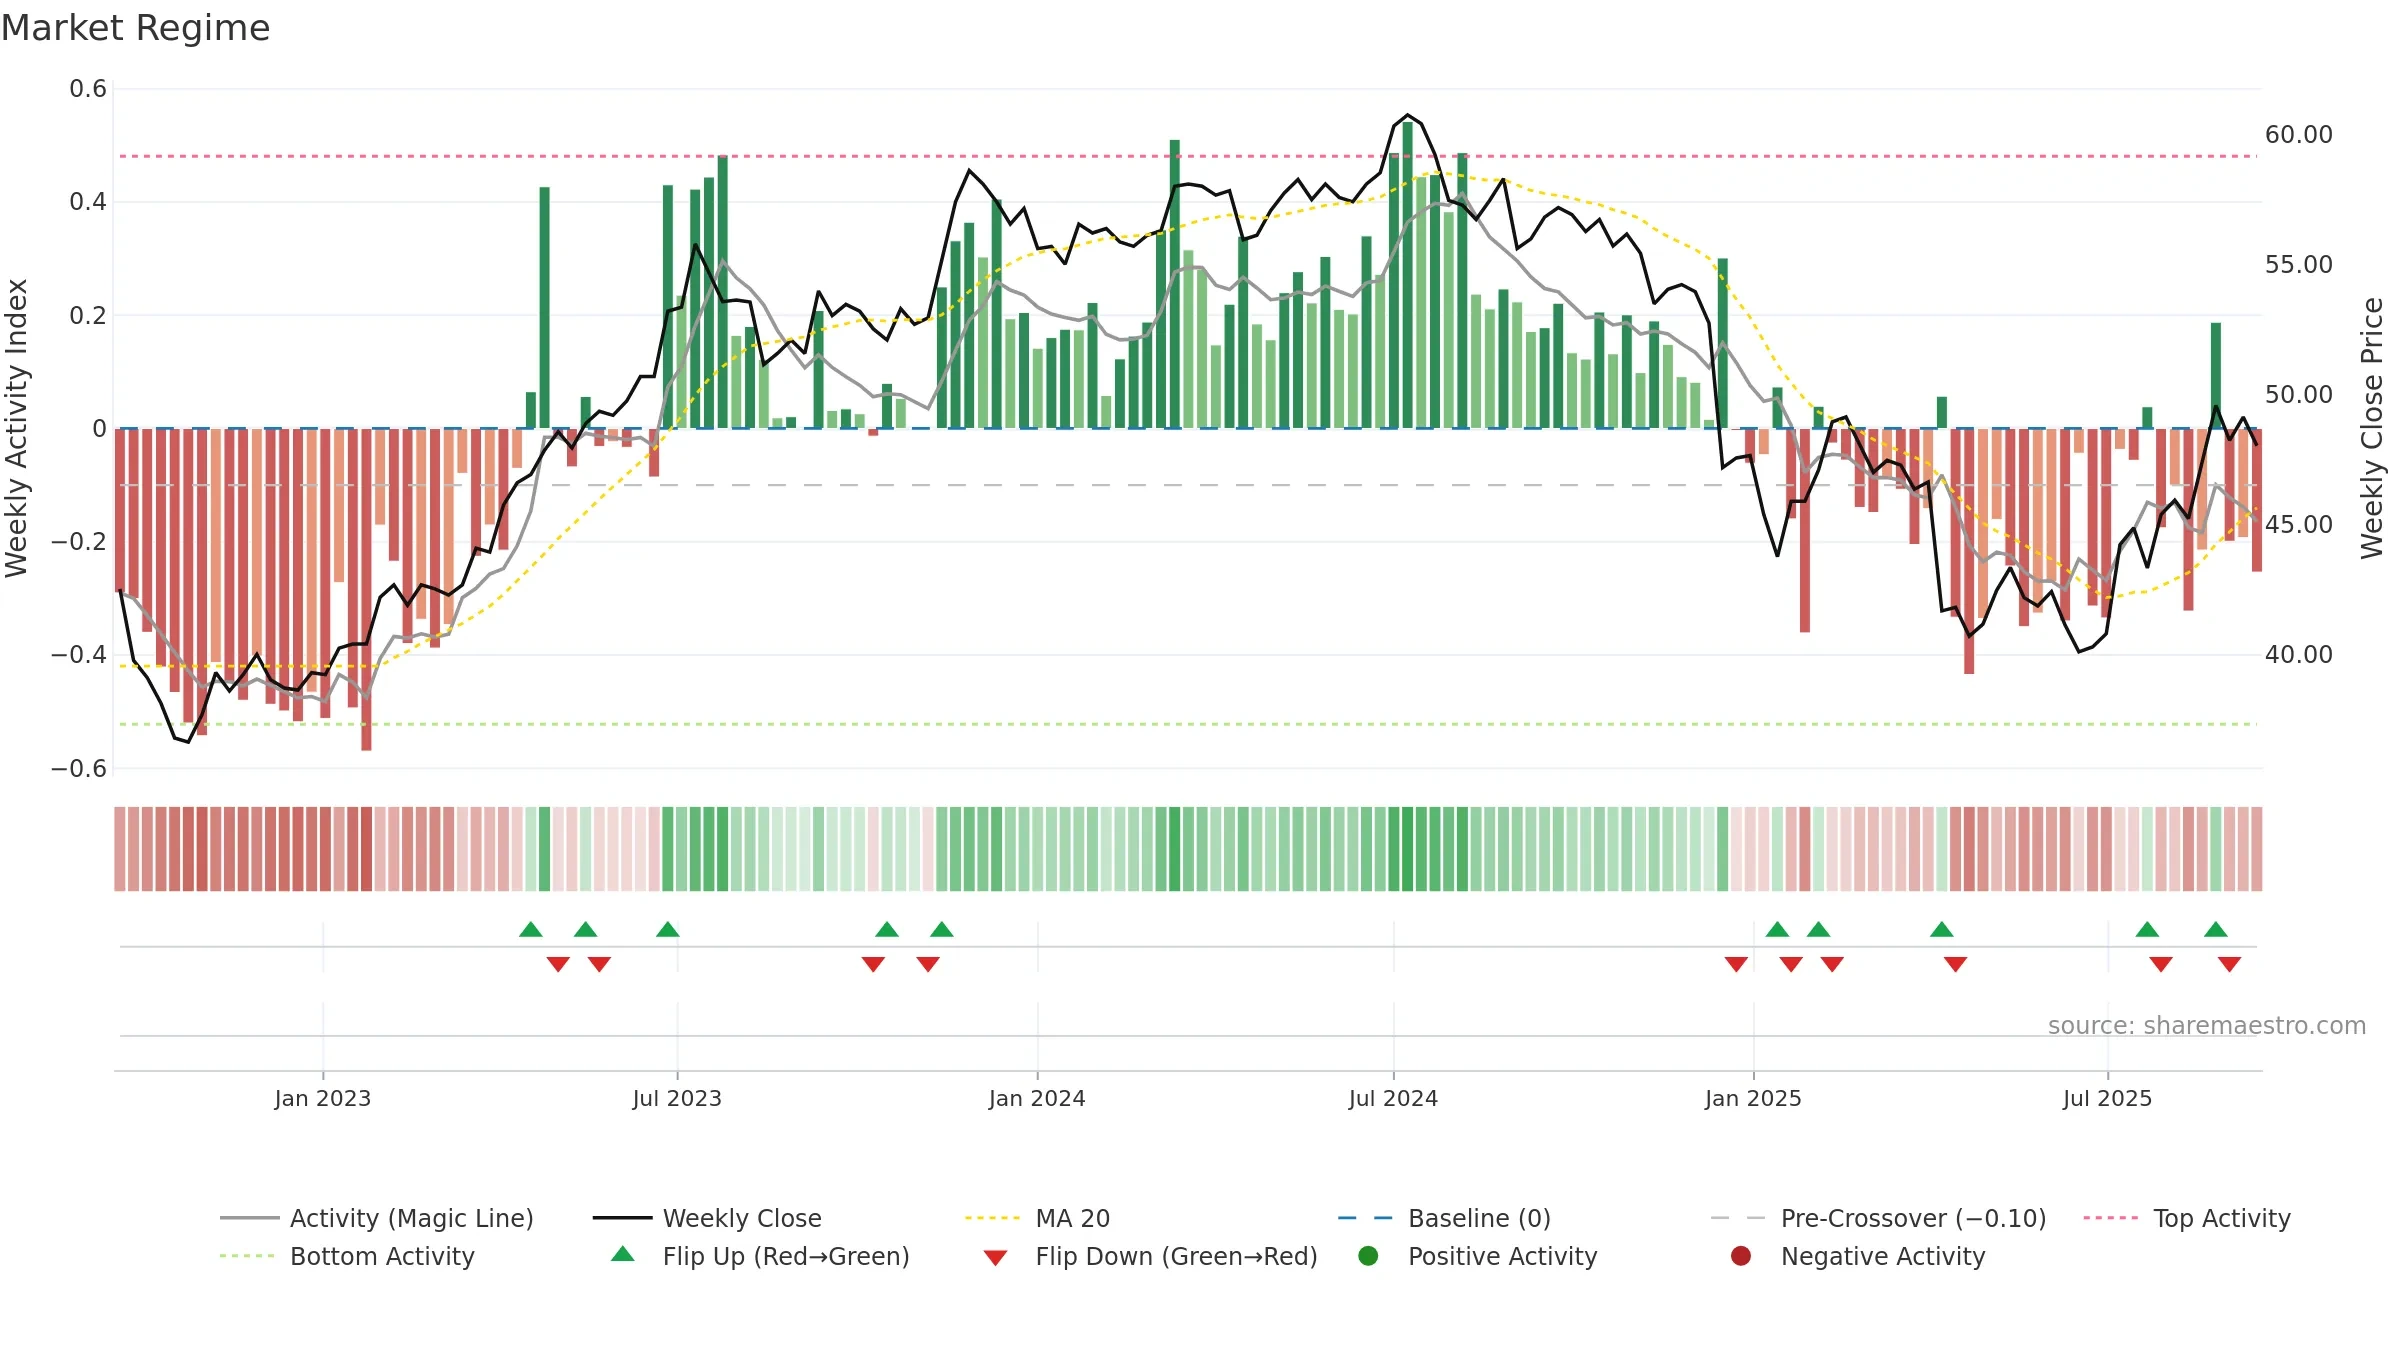The width and height of the screenshot is (2400, 1350).
Task: Click the Jan 2023 x-axis label
Action: [x=323, y=1098]
